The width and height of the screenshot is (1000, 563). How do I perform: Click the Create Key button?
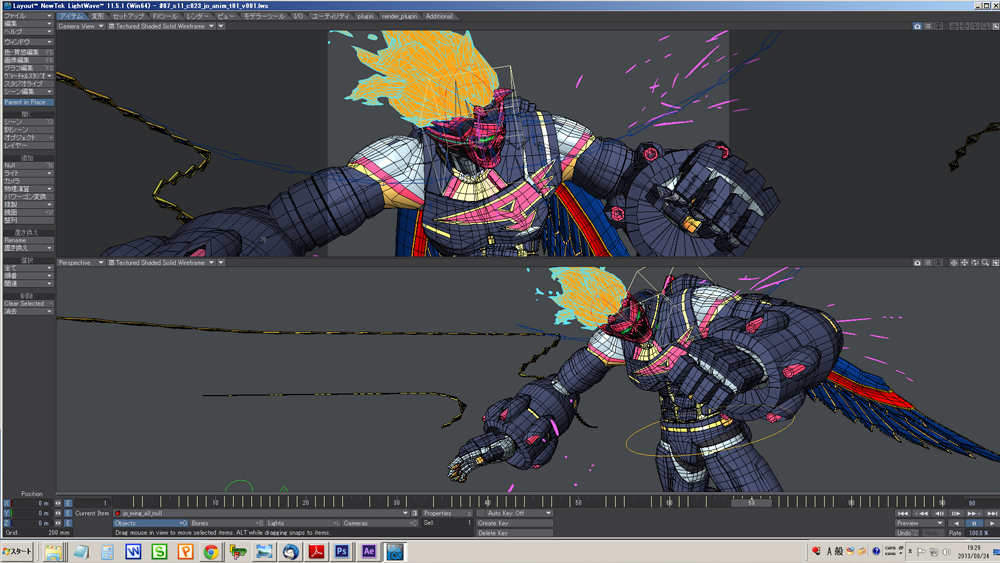(x=514, y=523)
